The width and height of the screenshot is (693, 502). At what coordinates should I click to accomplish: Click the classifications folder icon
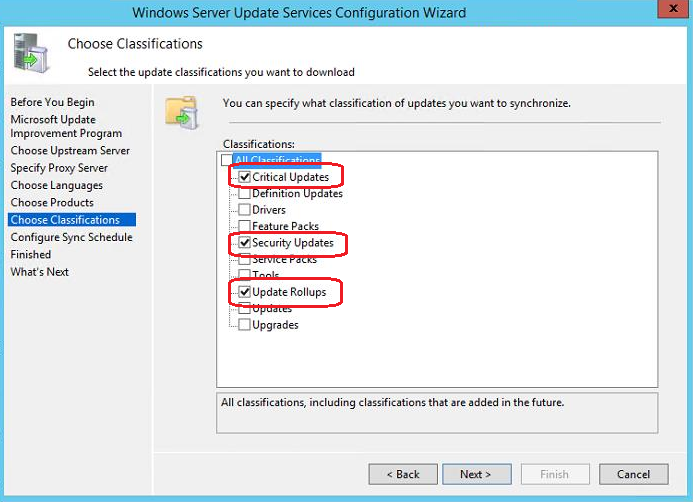(x=183, y=114)
